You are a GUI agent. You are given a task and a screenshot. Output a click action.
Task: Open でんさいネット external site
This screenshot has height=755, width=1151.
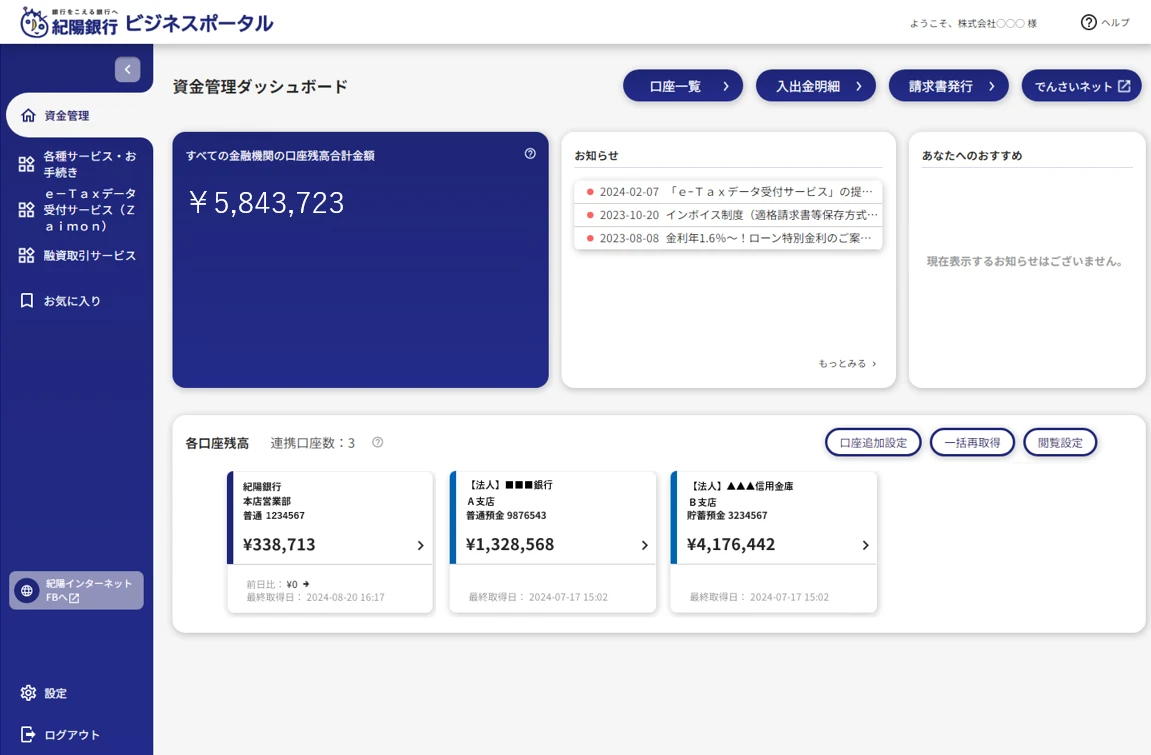tap(1081, 86)
